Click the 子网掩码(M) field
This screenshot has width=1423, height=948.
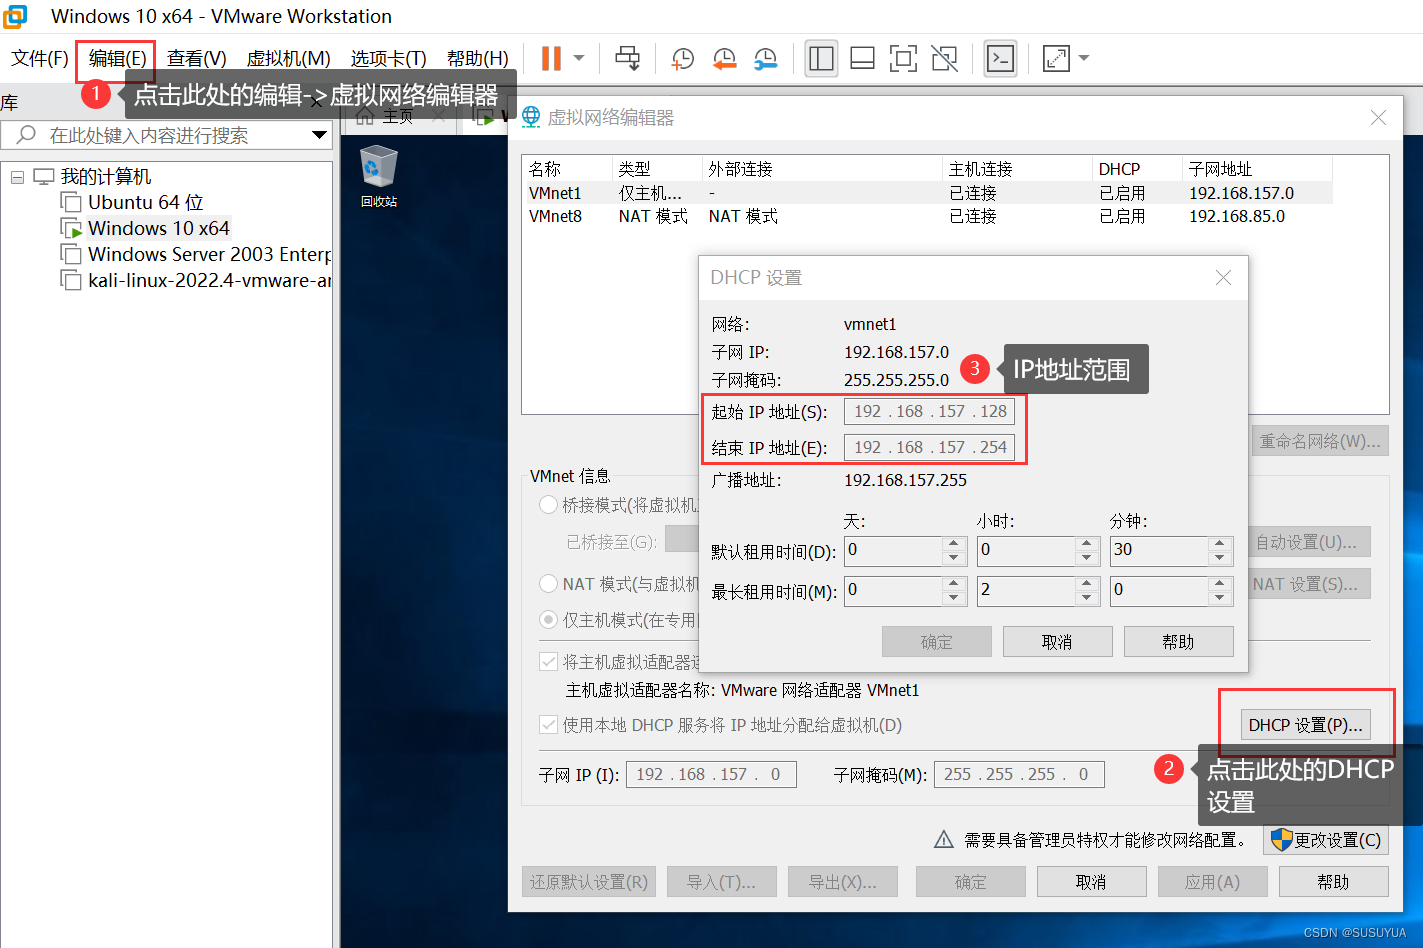(x=1019, y=774)
